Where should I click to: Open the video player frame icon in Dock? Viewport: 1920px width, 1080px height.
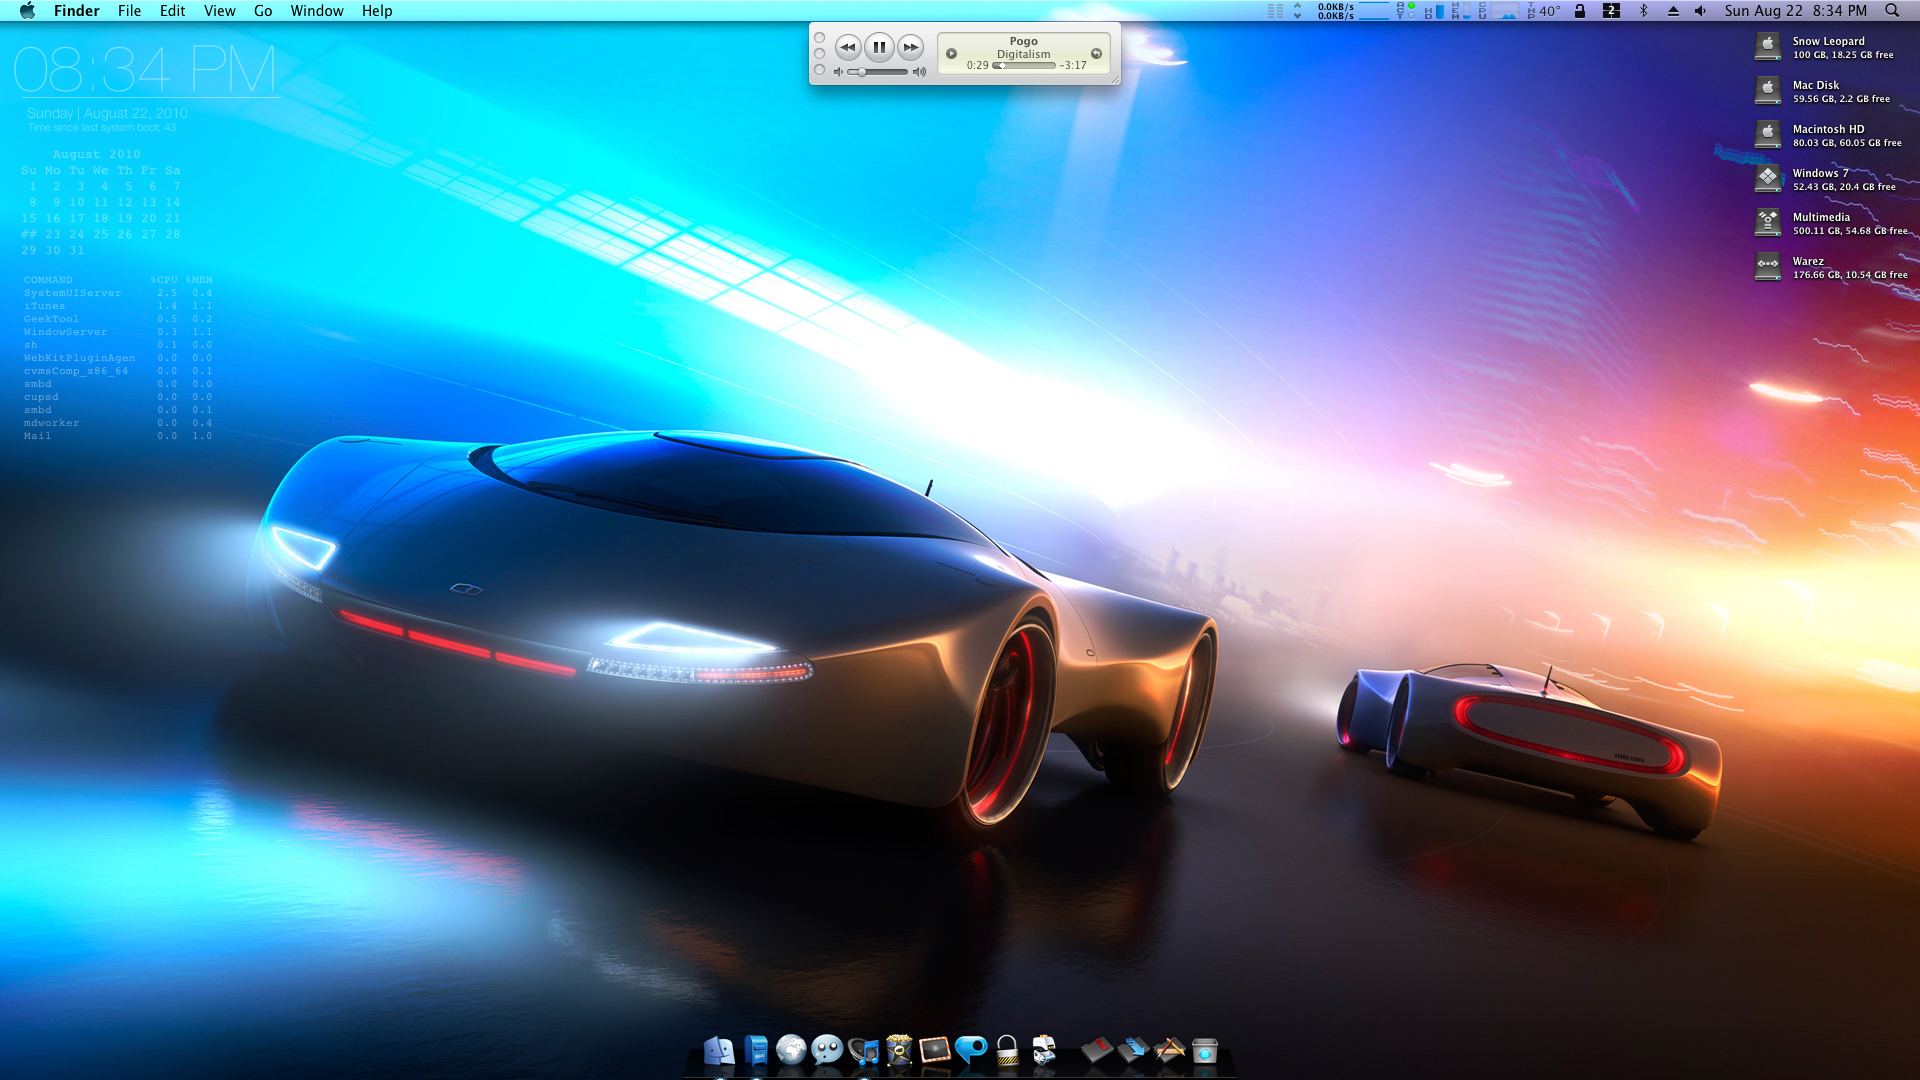(x=934, y=1050)
